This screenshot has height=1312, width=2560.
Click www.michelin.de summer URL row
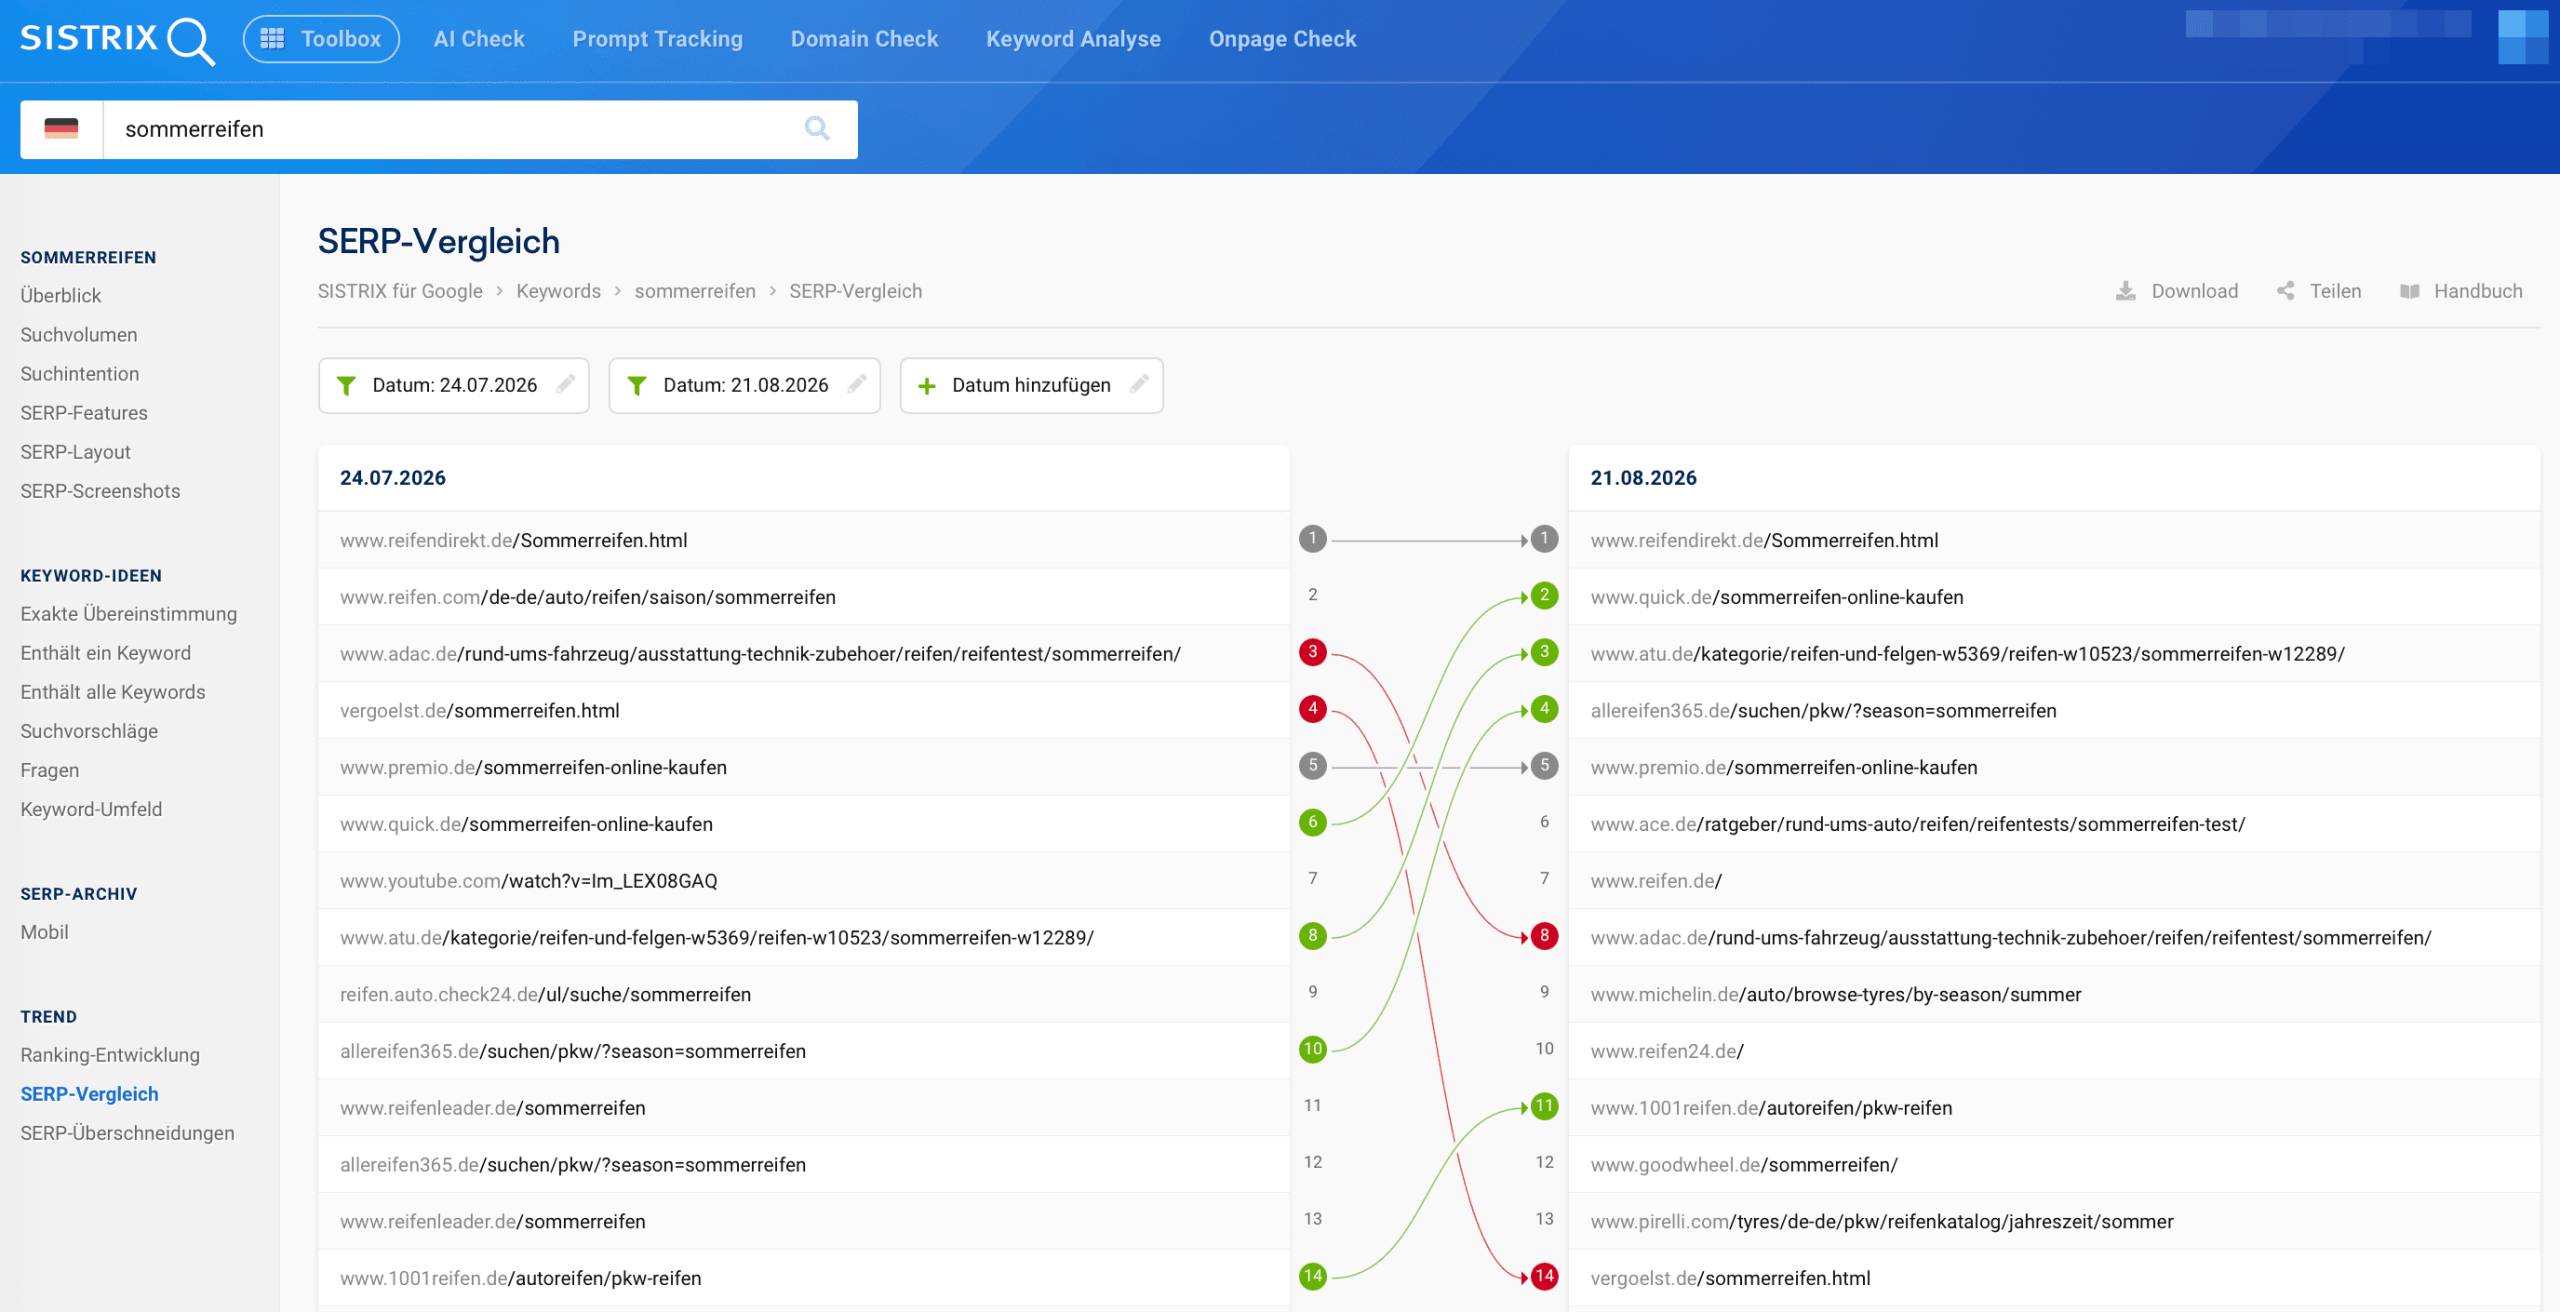point(2055,995)
